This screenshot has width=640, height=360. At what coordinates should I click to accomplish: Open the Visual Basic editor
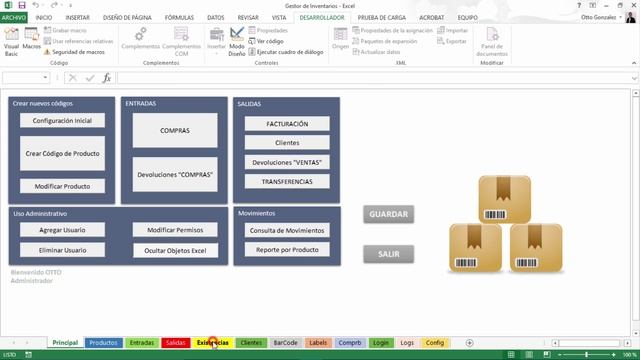(11, 42)
